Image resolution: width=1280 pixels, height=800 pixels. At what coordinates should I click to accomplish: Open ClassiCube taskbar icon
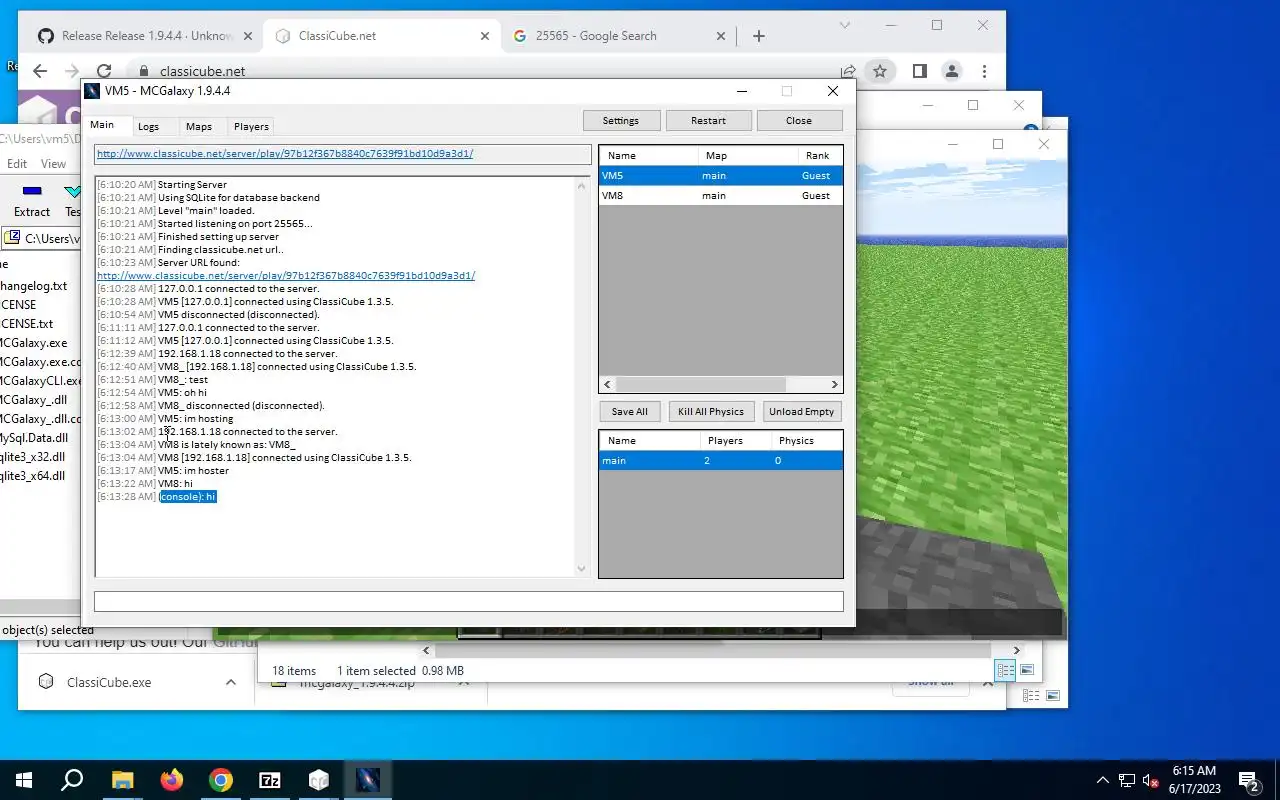click(318, 780)
